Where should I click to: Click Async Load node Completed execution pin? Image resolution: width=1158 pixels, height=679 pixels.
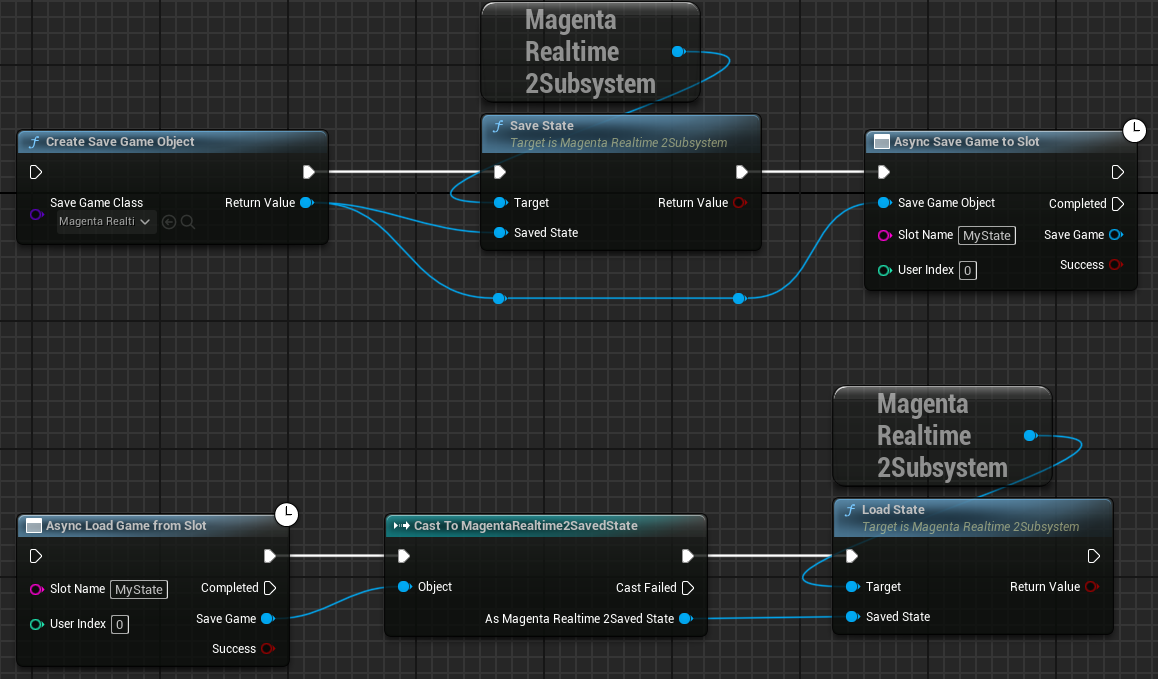[270, 588]
